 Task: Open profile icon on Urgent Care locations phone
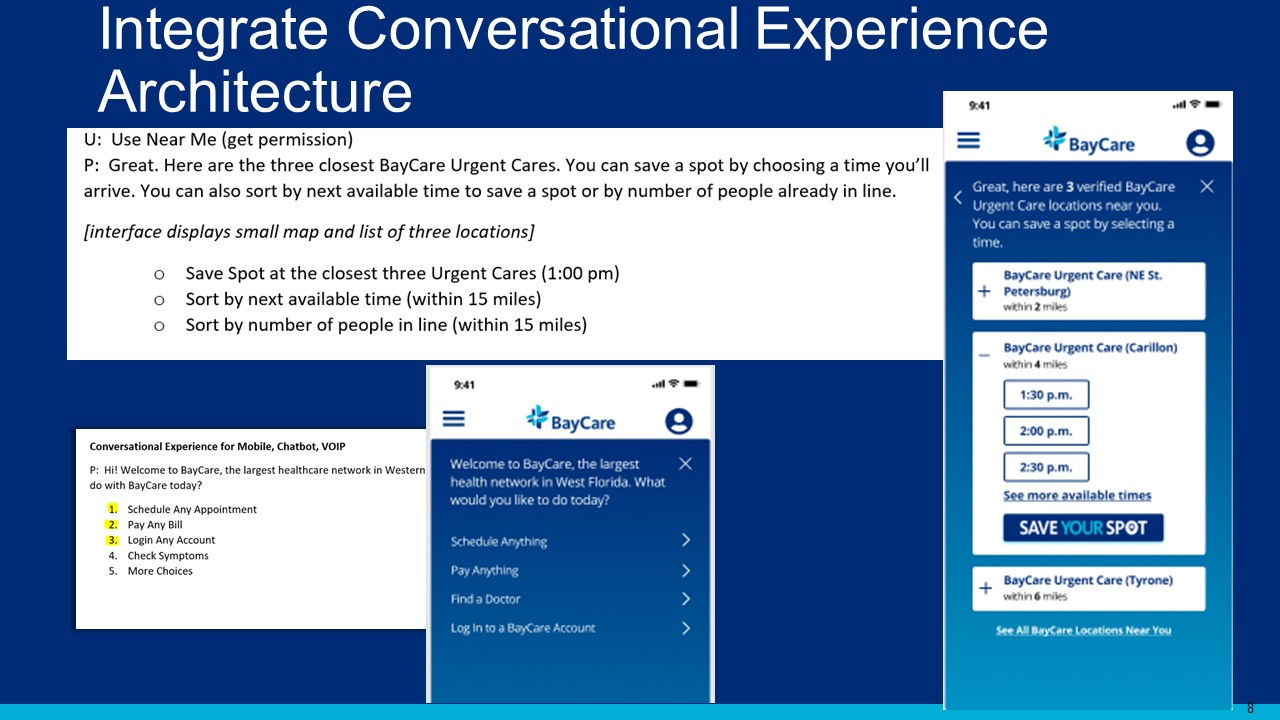(1200, 143)
